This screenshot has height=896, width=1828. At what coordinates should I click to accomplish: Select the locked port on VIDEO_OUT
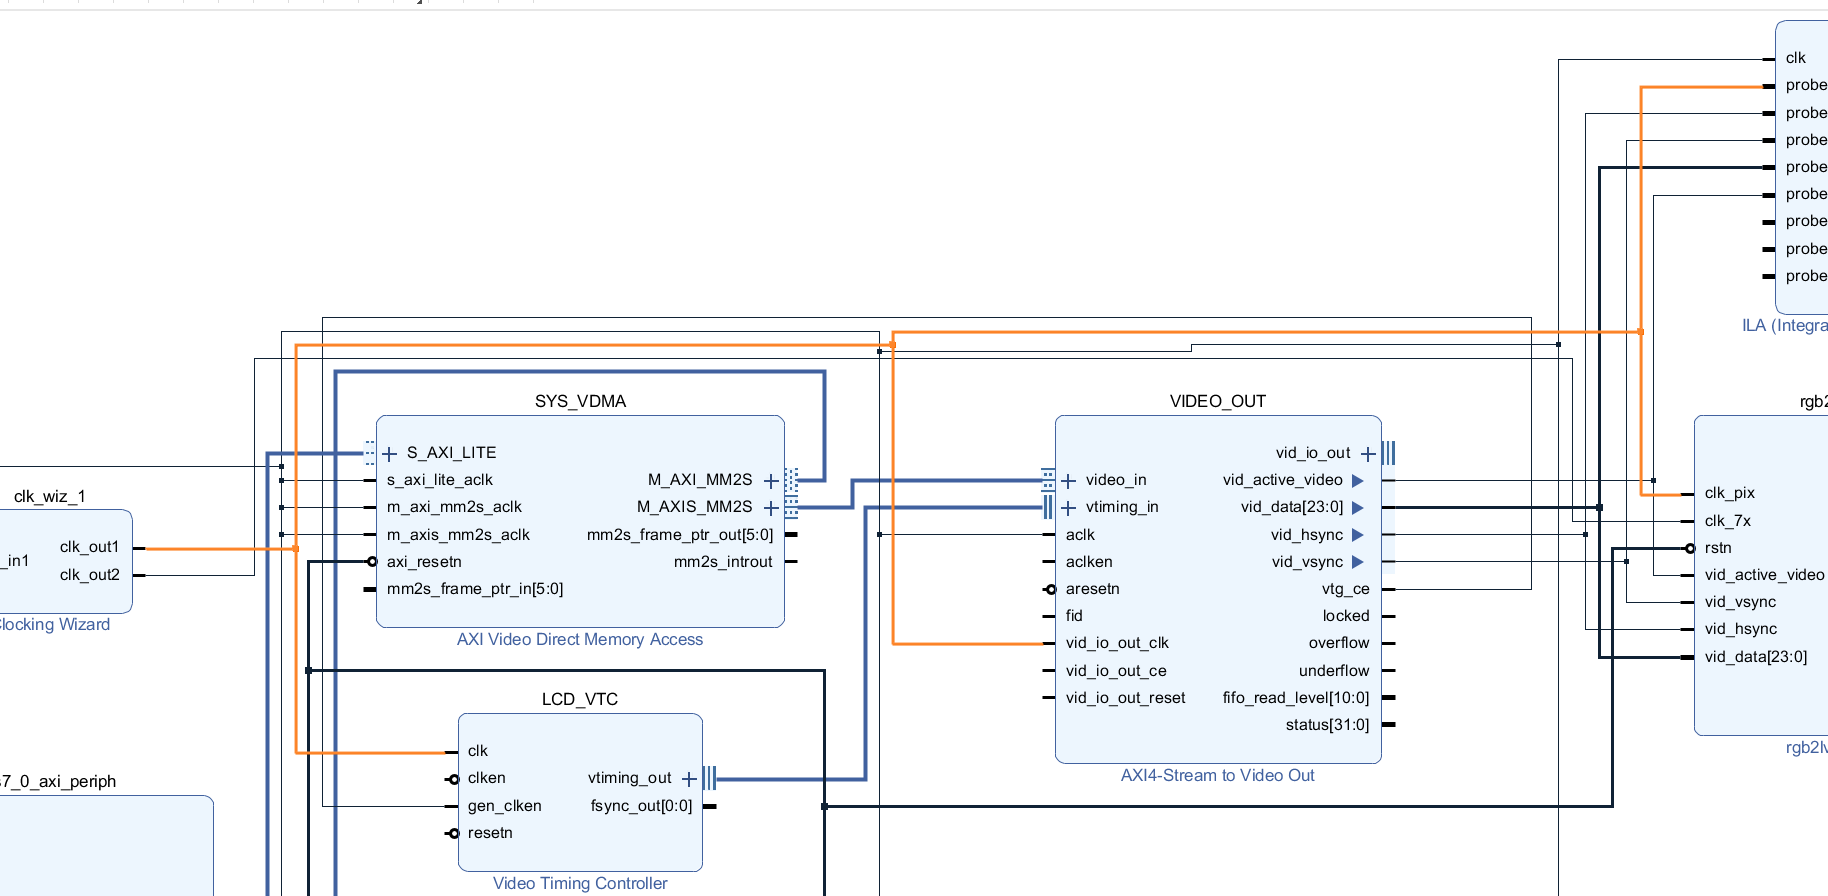point(1346,616)
